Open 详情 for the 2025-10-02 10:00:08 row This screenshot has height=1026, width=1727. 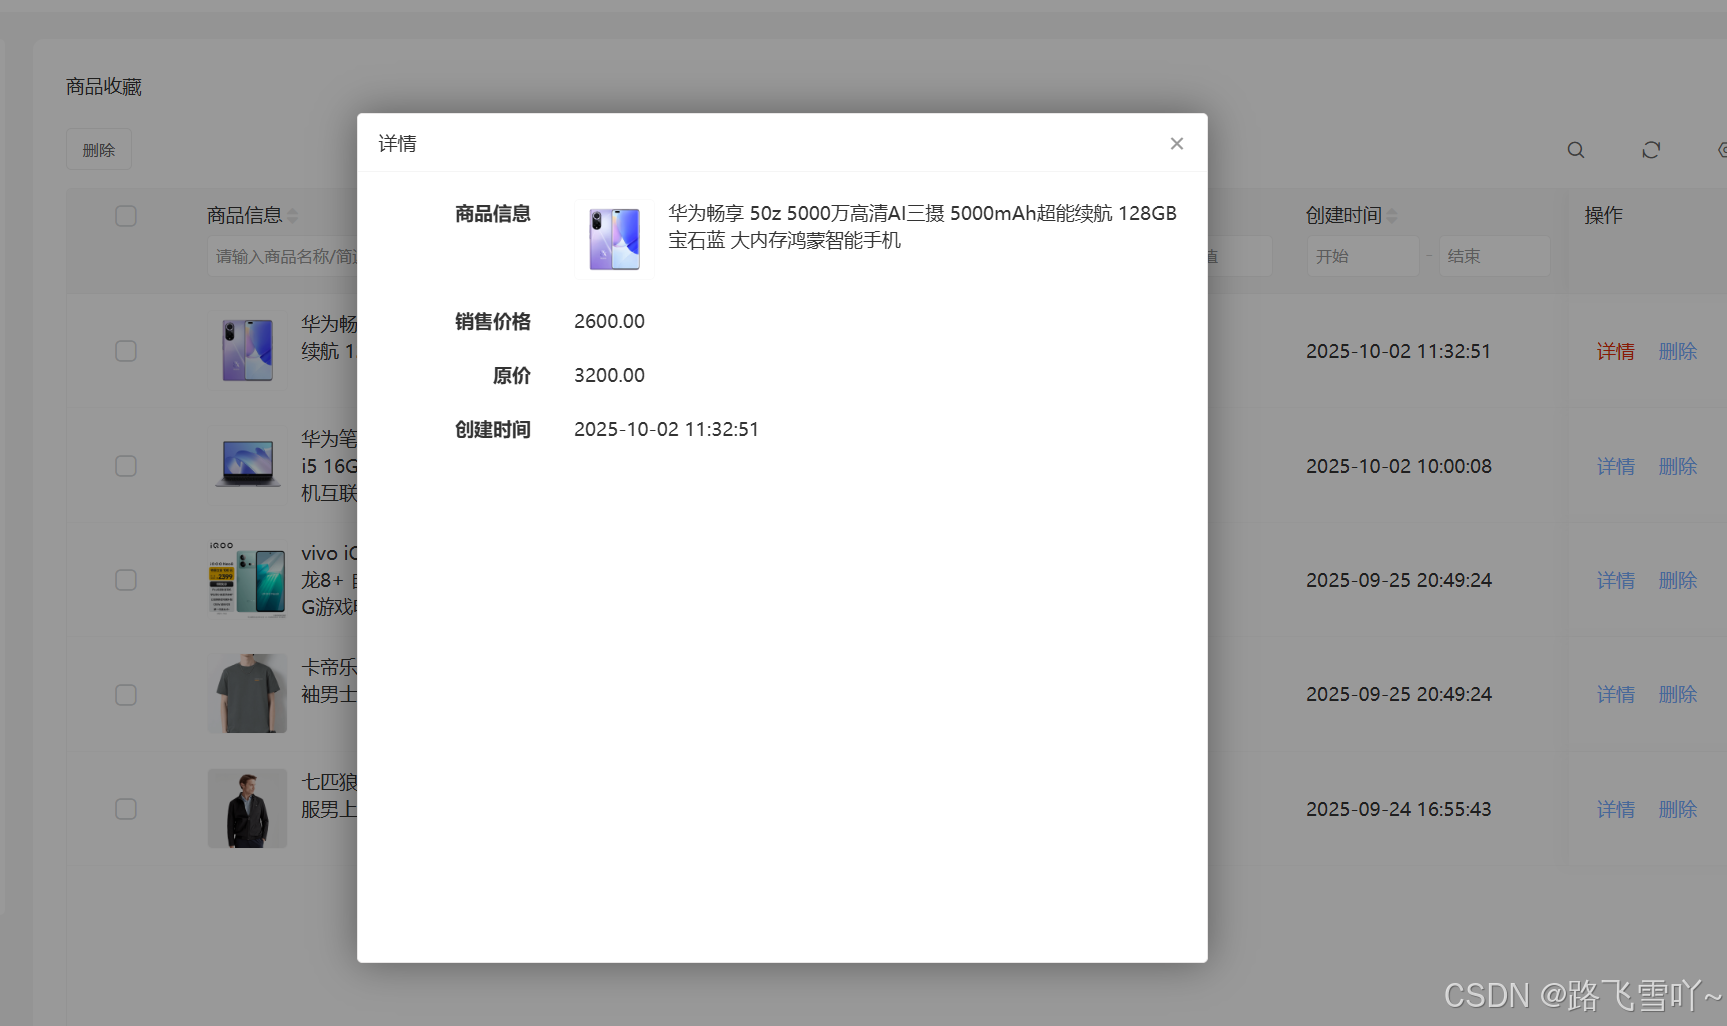point(1616,466)
